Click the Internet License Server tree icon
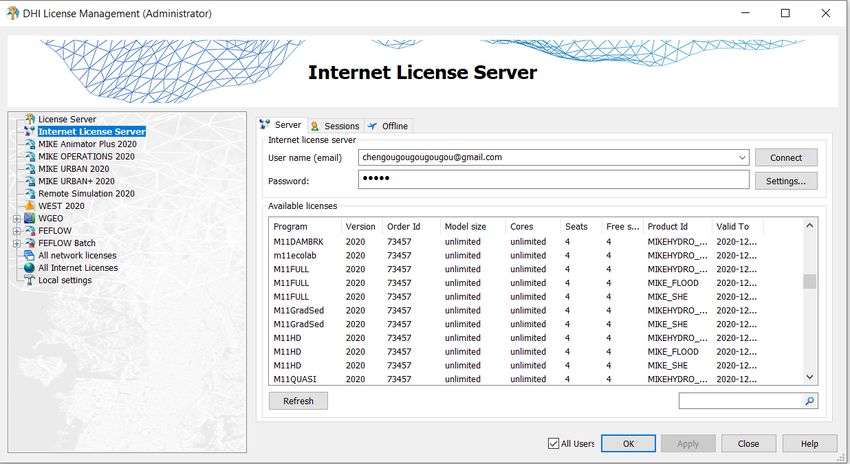 point(30,131)
